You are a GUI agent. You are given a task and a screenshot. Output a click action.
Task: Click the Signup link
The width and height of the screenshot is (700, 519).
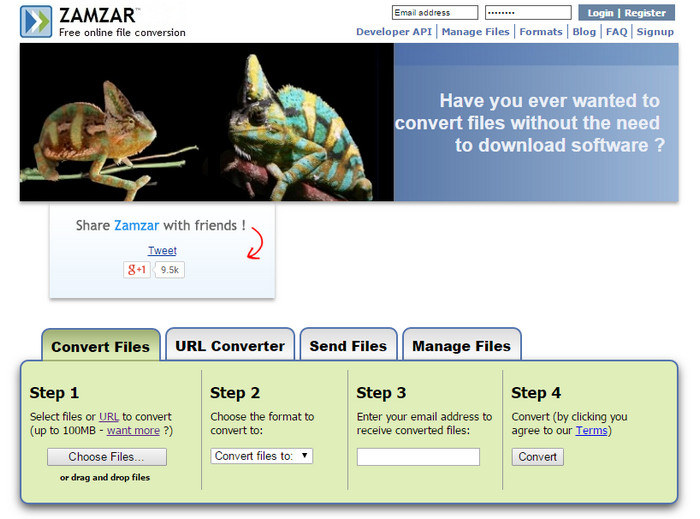tap(655, 32)
